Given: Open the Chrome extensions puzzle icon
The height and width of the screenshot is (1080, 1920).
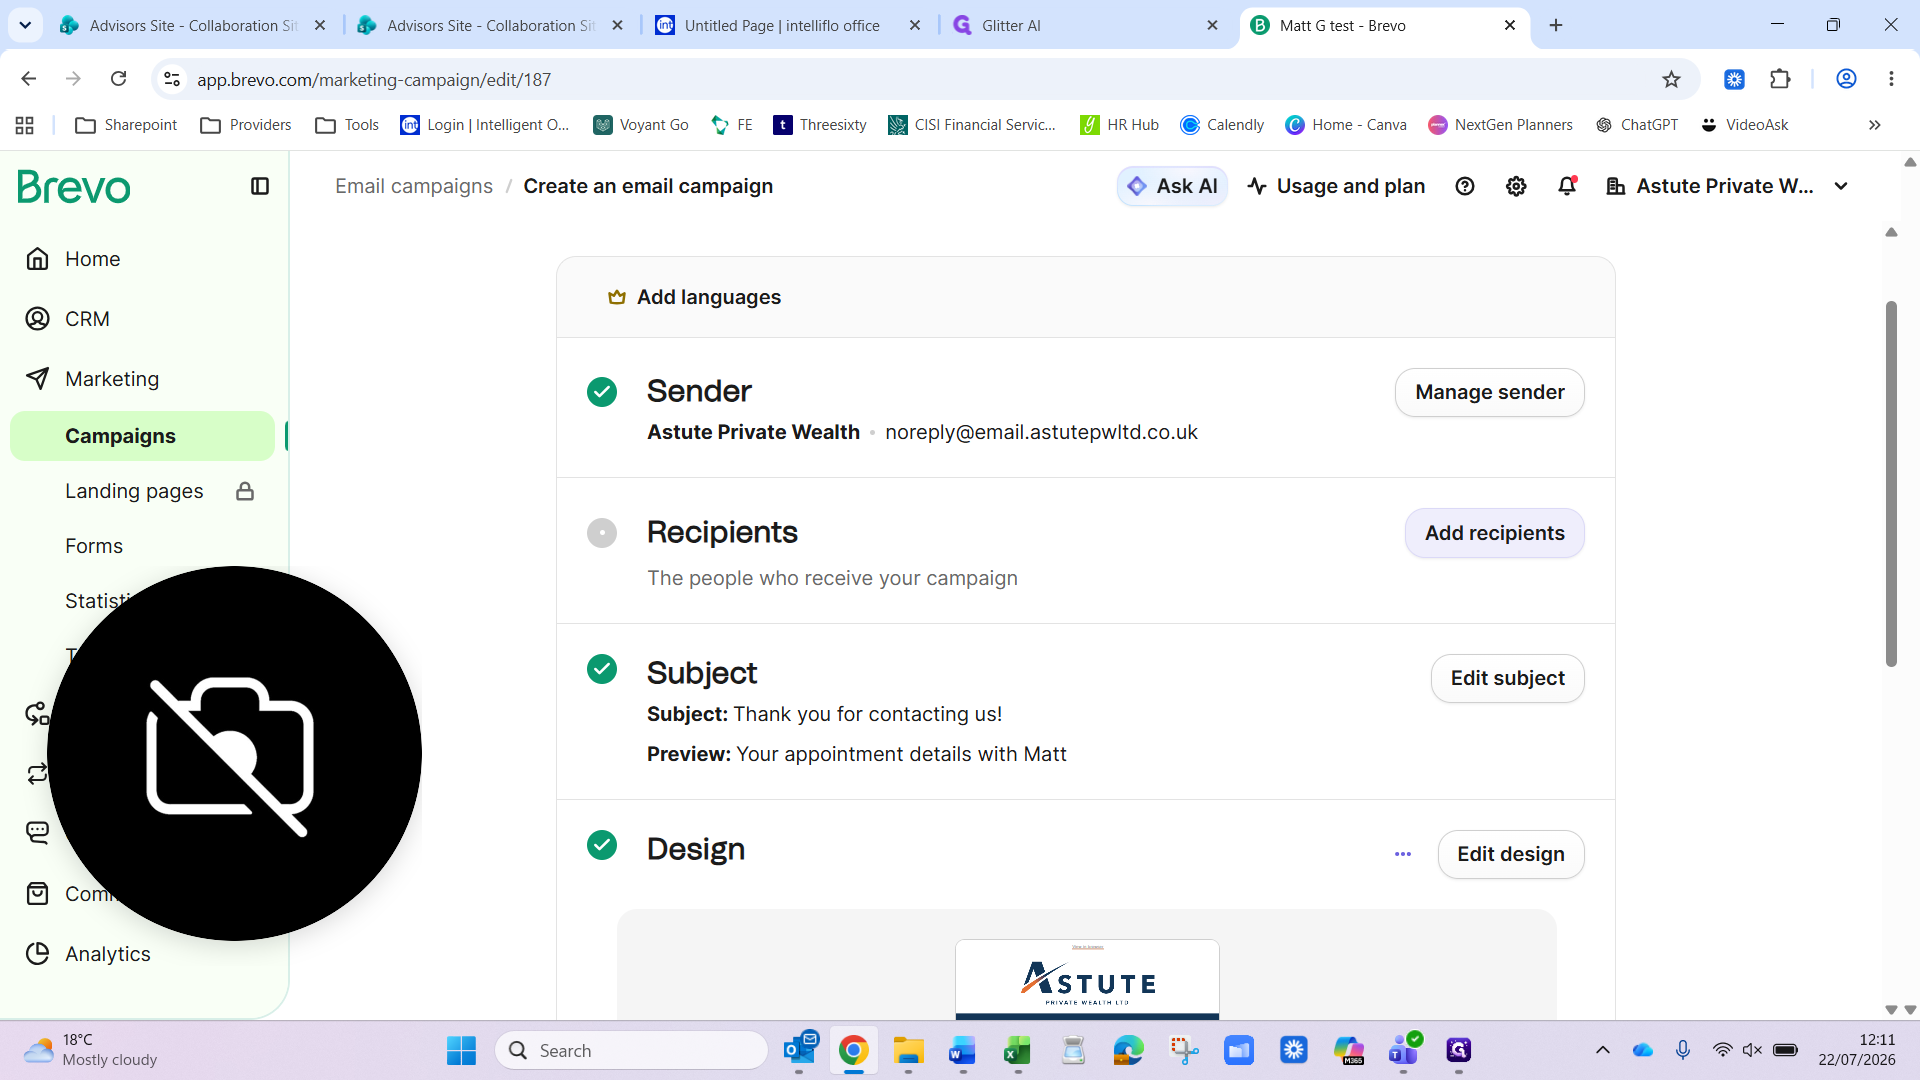Looking at the screenshot, I should click(x=1780, y=79).
